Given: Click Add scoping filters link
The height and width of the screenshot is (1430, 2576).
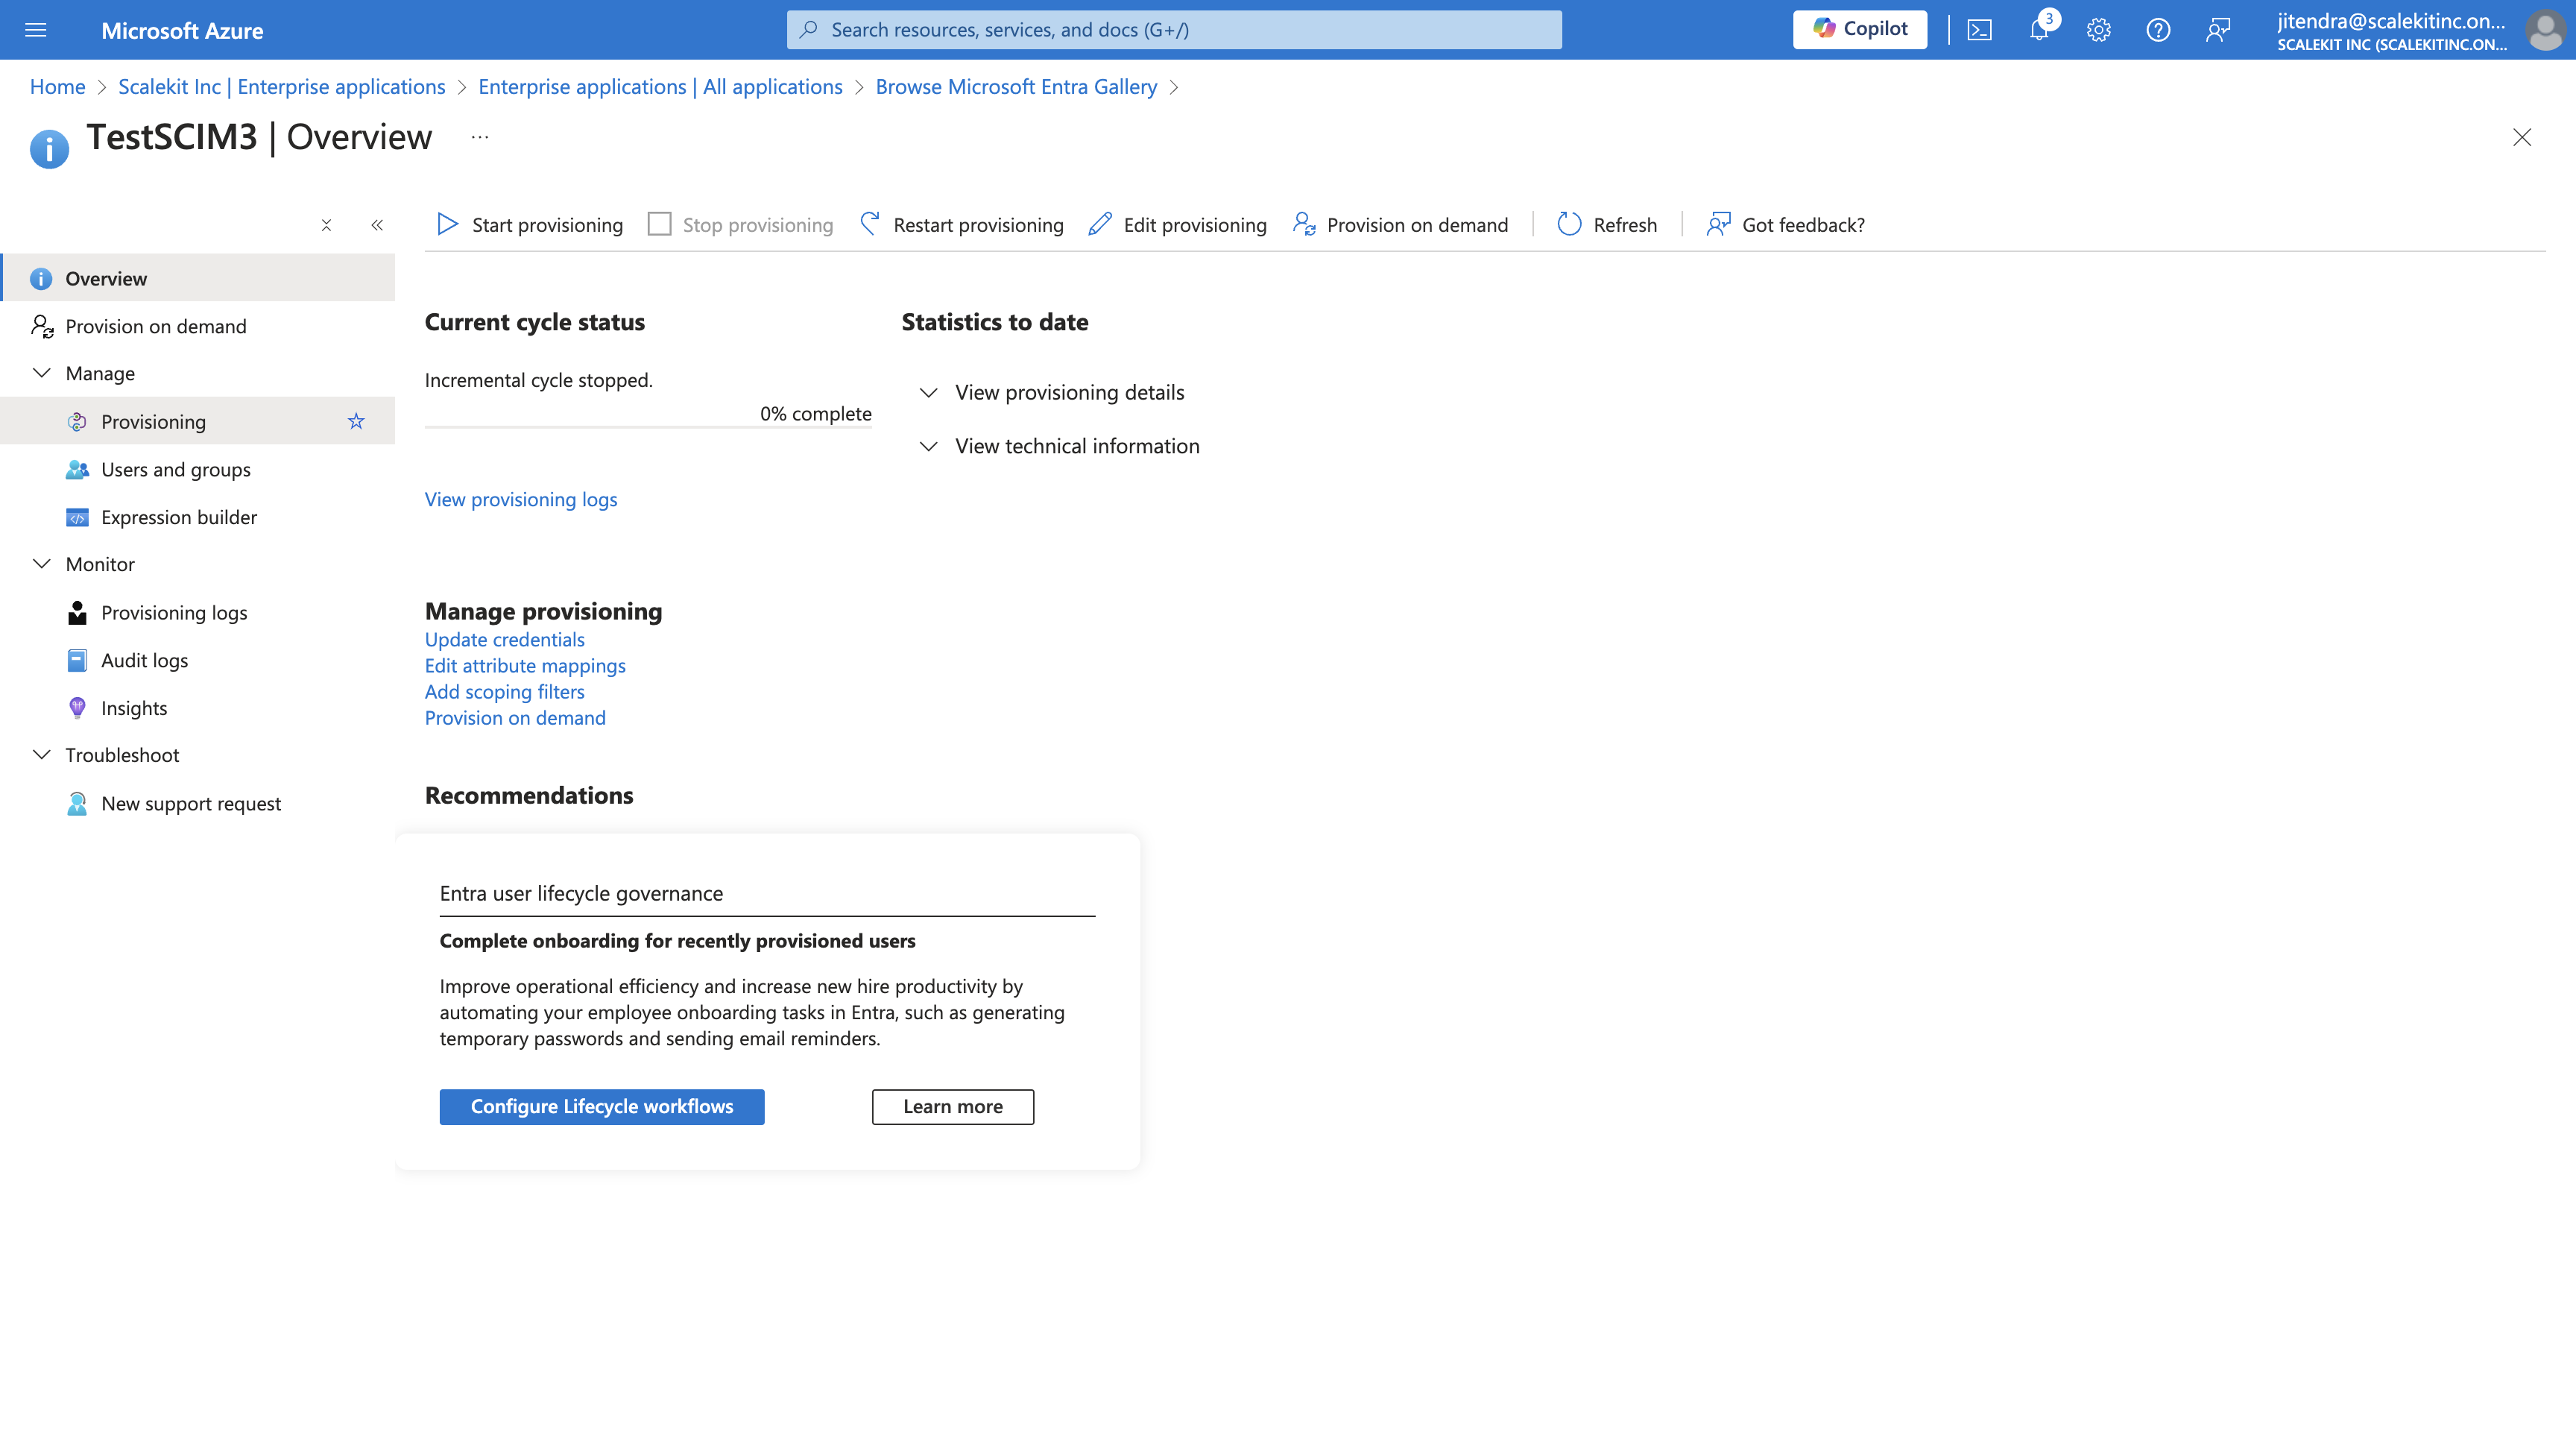Looking at the screenshot, I should tap(505, 691).
